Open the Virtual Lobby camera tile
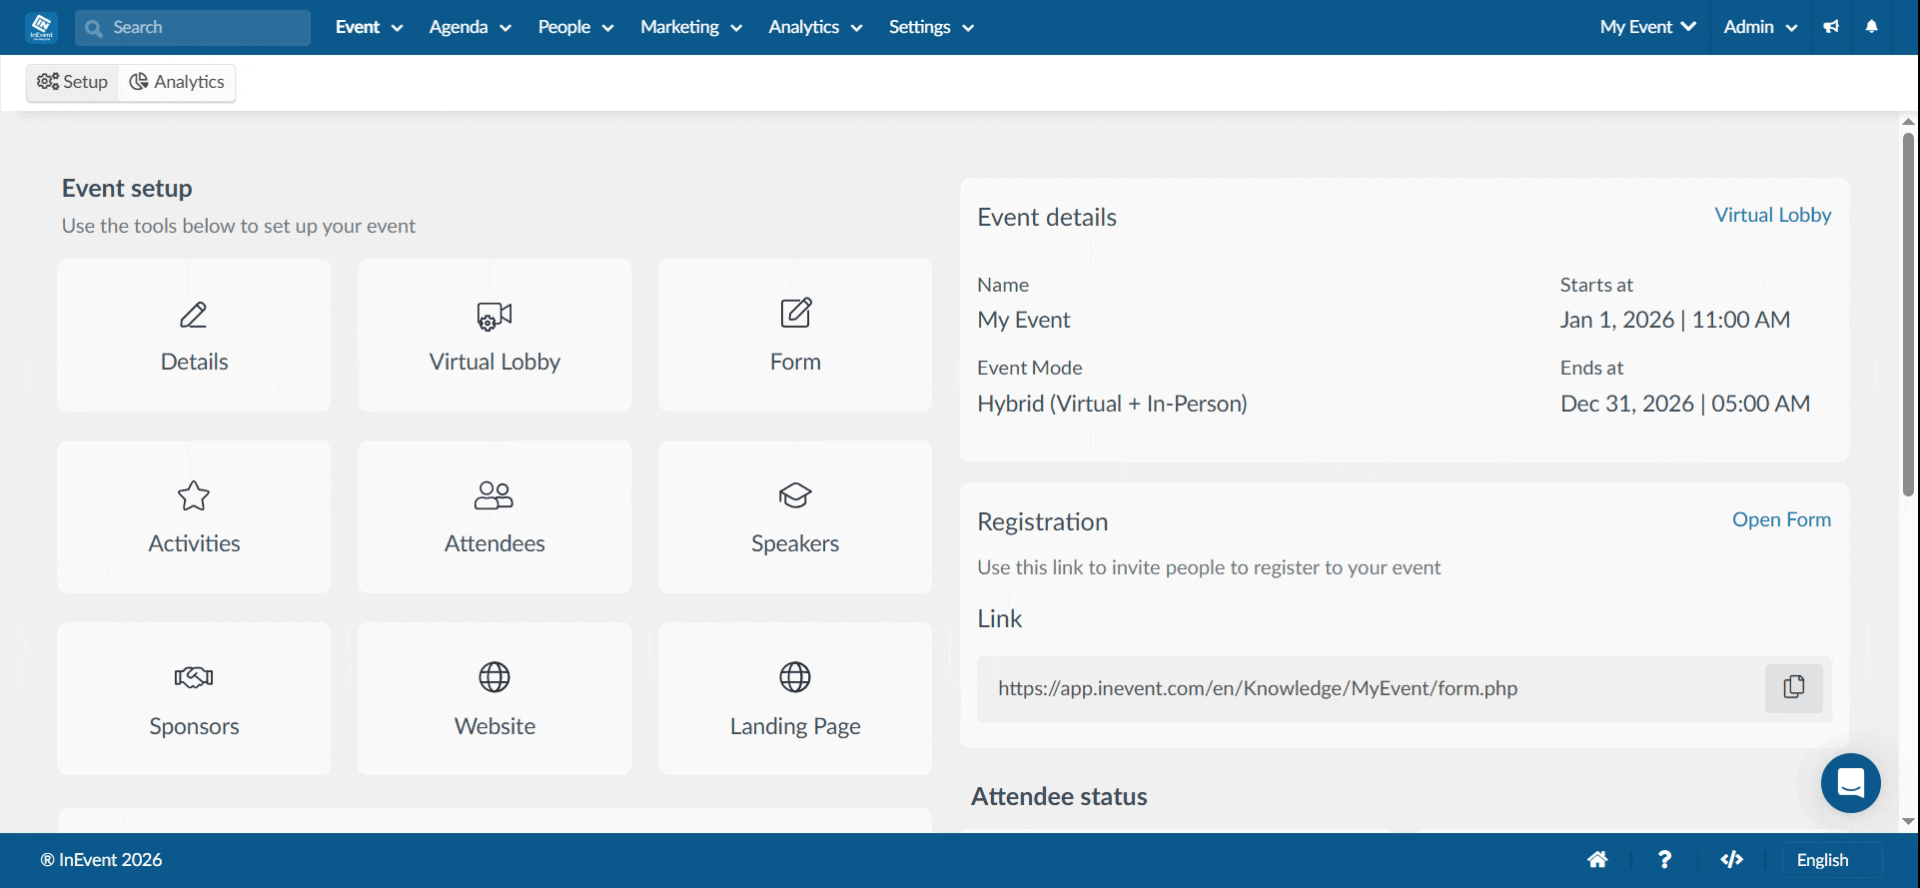Viewport: 1920px width, 888px height. point(495,335)
